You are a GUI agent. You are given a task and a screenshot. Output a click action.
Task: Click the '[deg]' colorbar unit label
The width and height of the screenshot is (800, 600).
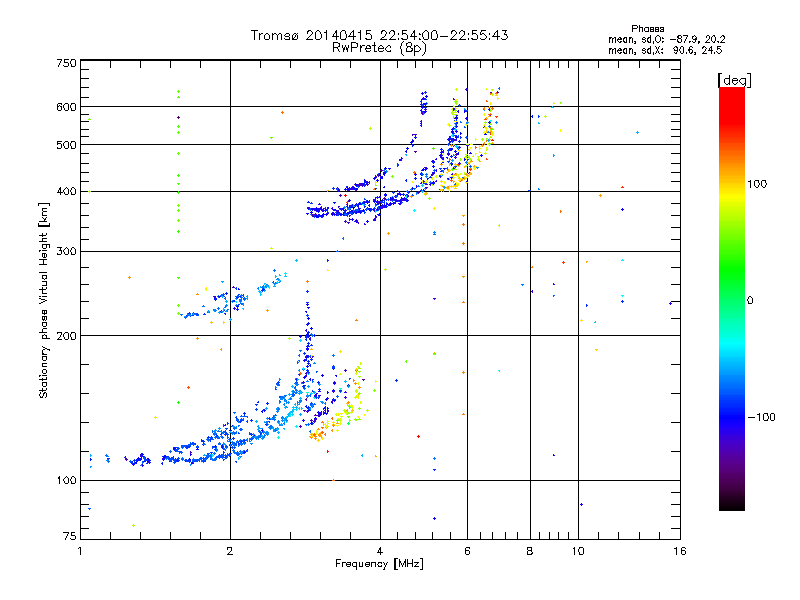coord(734,80)
